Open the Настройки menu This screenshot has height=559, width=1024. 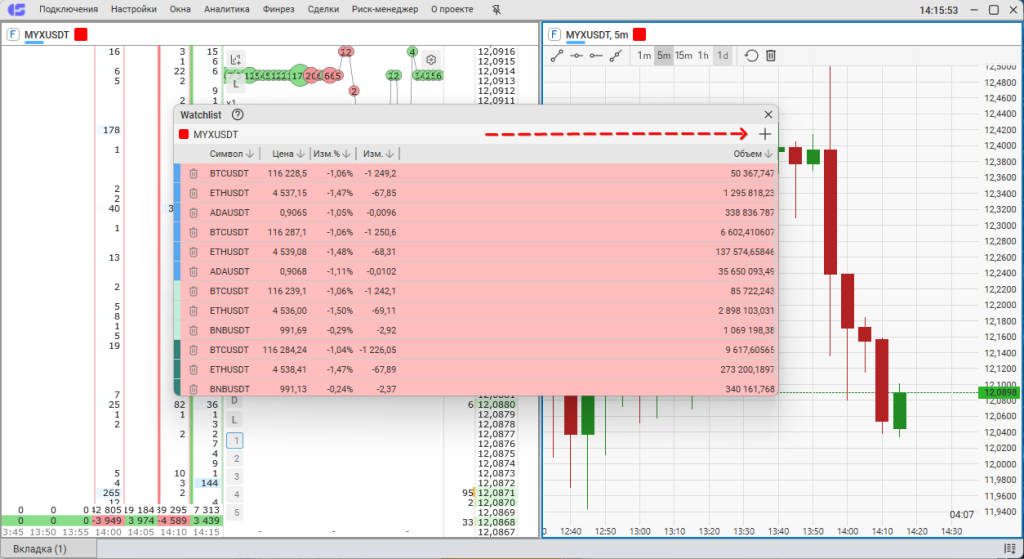pos(134,10)
